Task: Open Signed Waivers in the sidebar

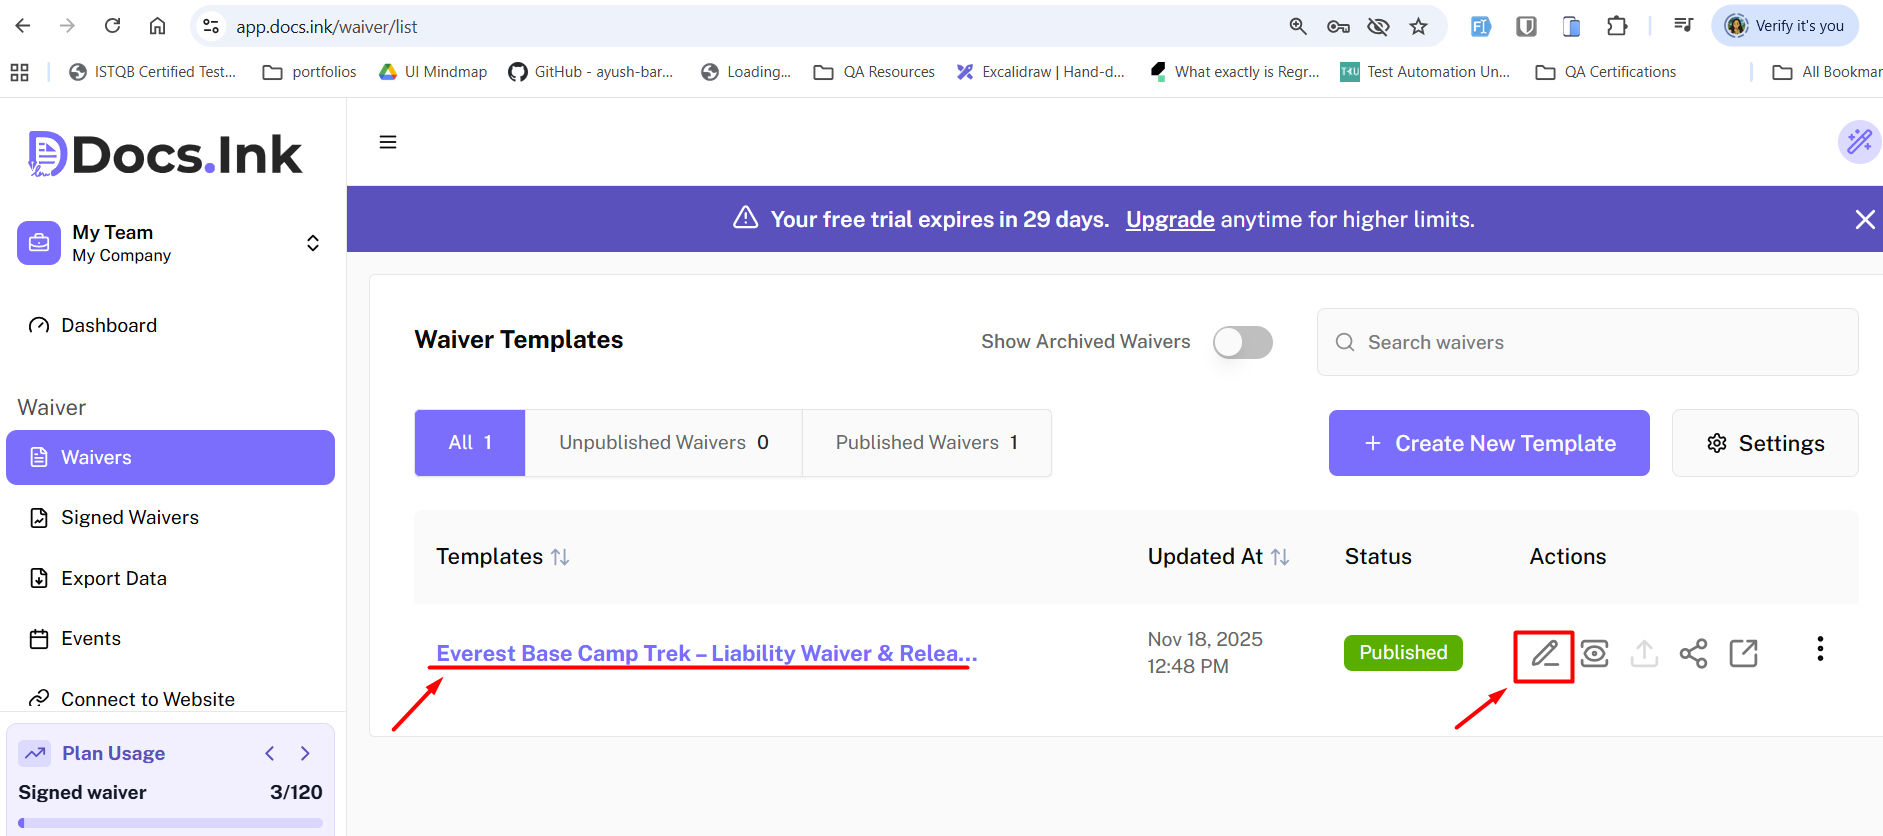Action: click(x=130, y=518)
